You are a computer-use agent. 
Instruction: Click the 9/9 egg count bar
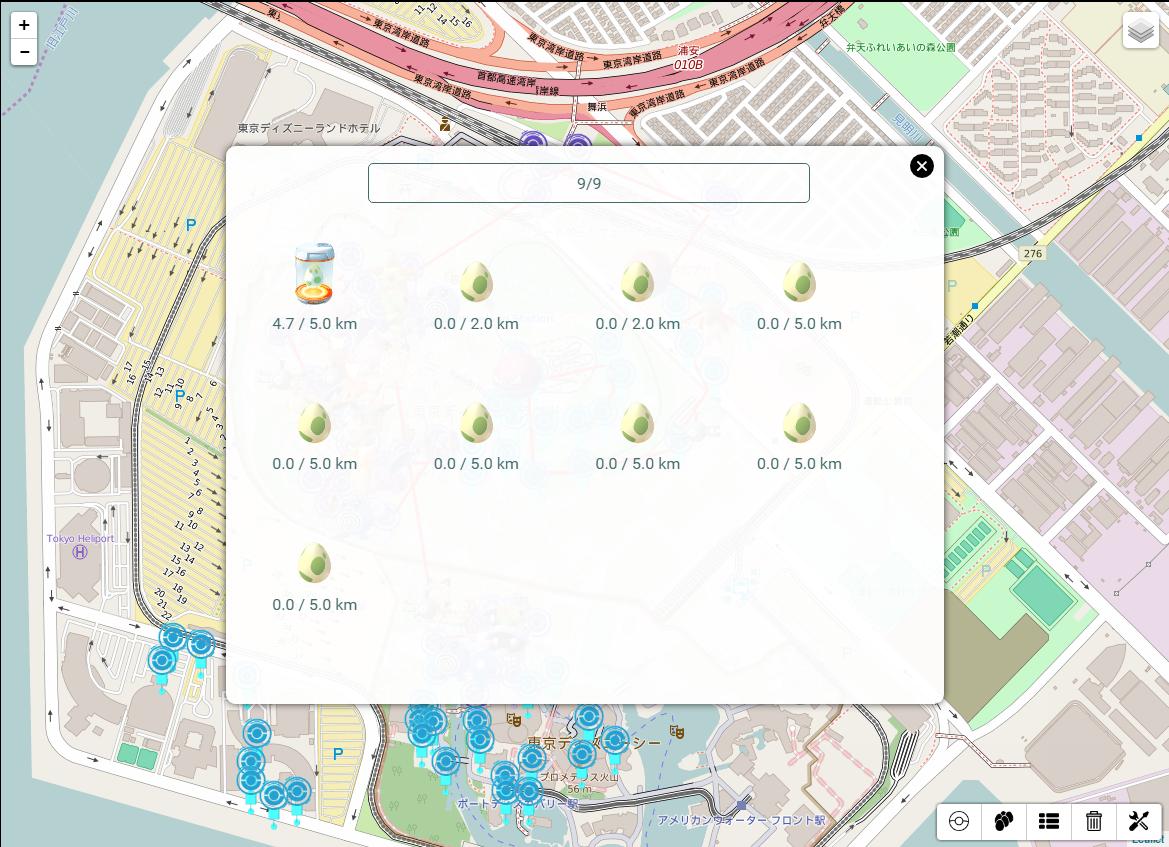pyautogui.click(x=588, y=183)
